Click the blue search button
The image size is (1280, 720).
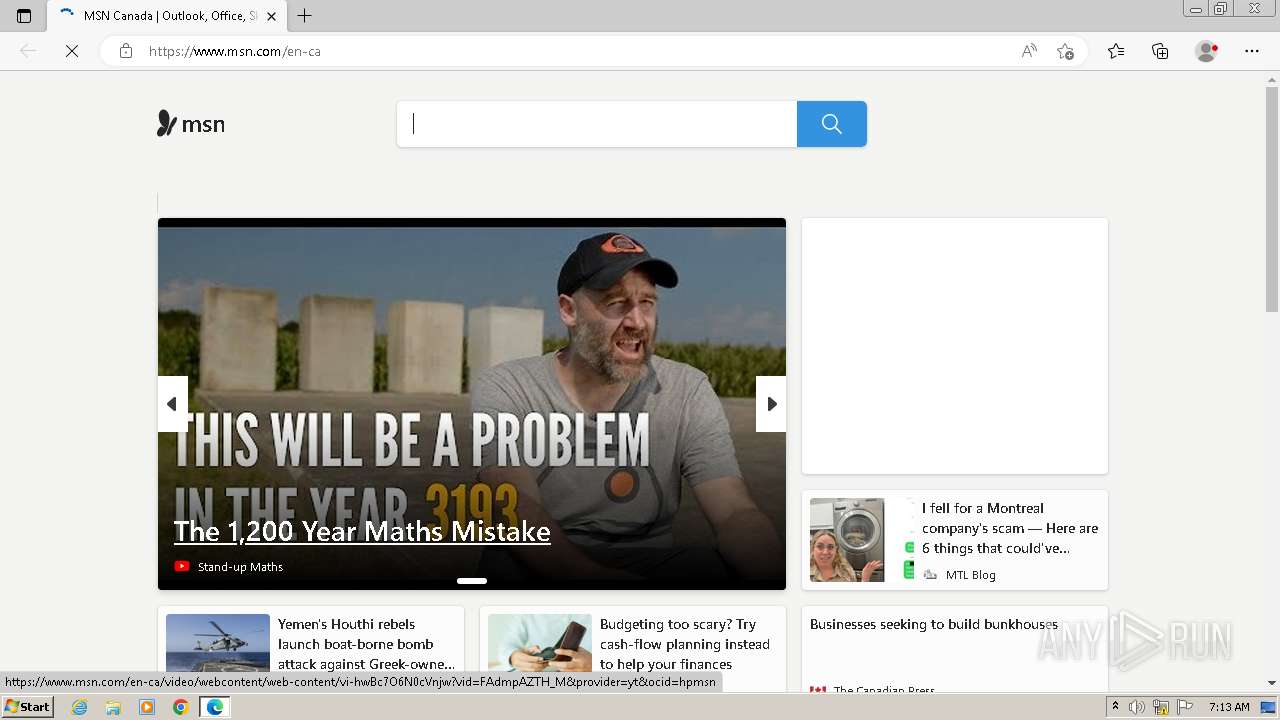pyautogui.click(x=831, y=124)
